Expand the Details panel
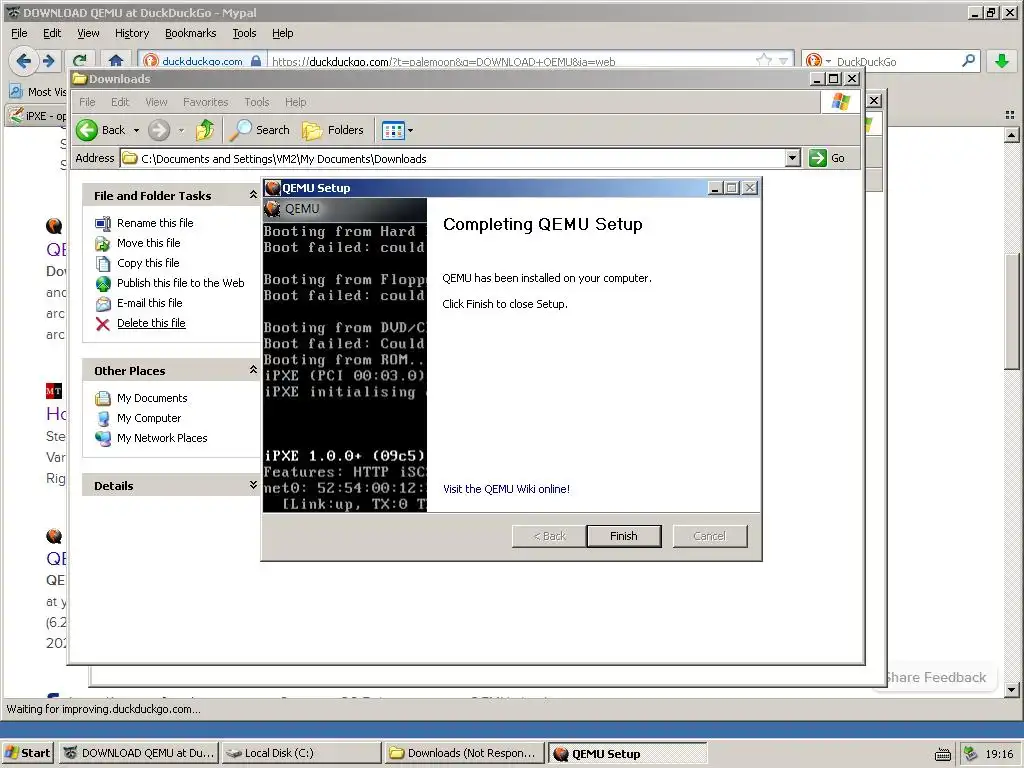This screenshot has height=768, width=1024. 253,485
